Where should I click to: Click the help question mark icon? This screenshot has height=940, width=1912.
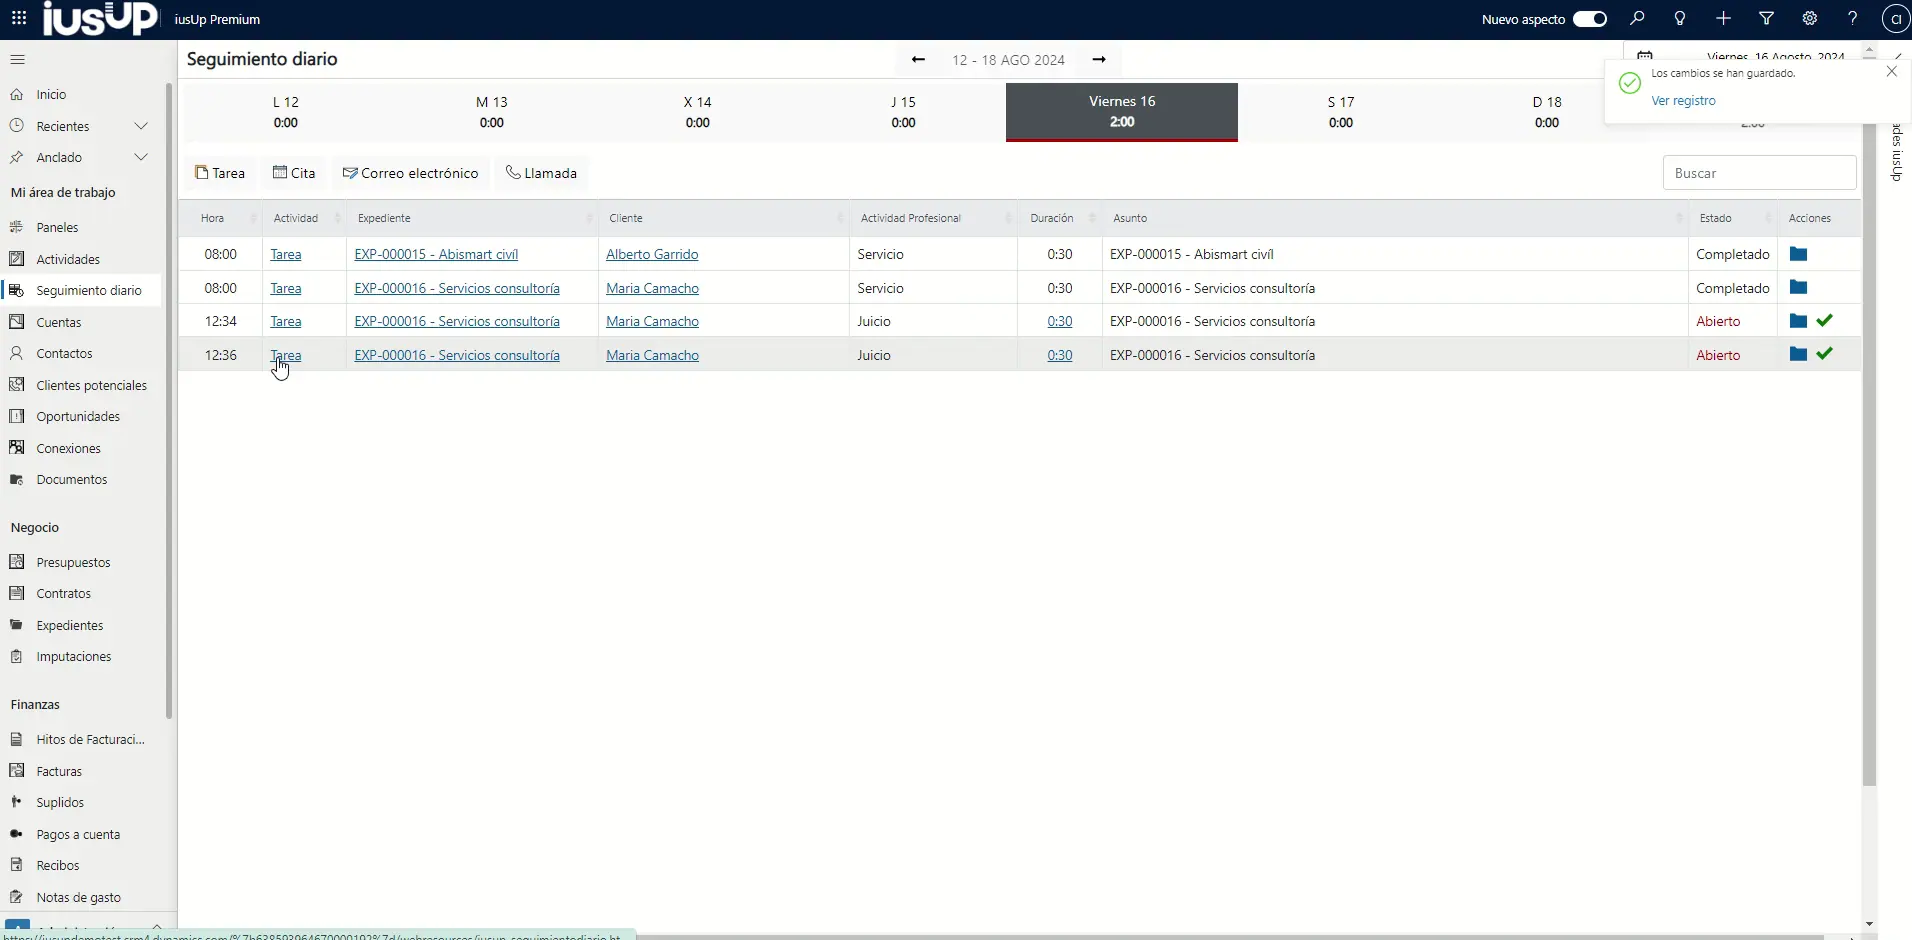[x=1852, y=19]
